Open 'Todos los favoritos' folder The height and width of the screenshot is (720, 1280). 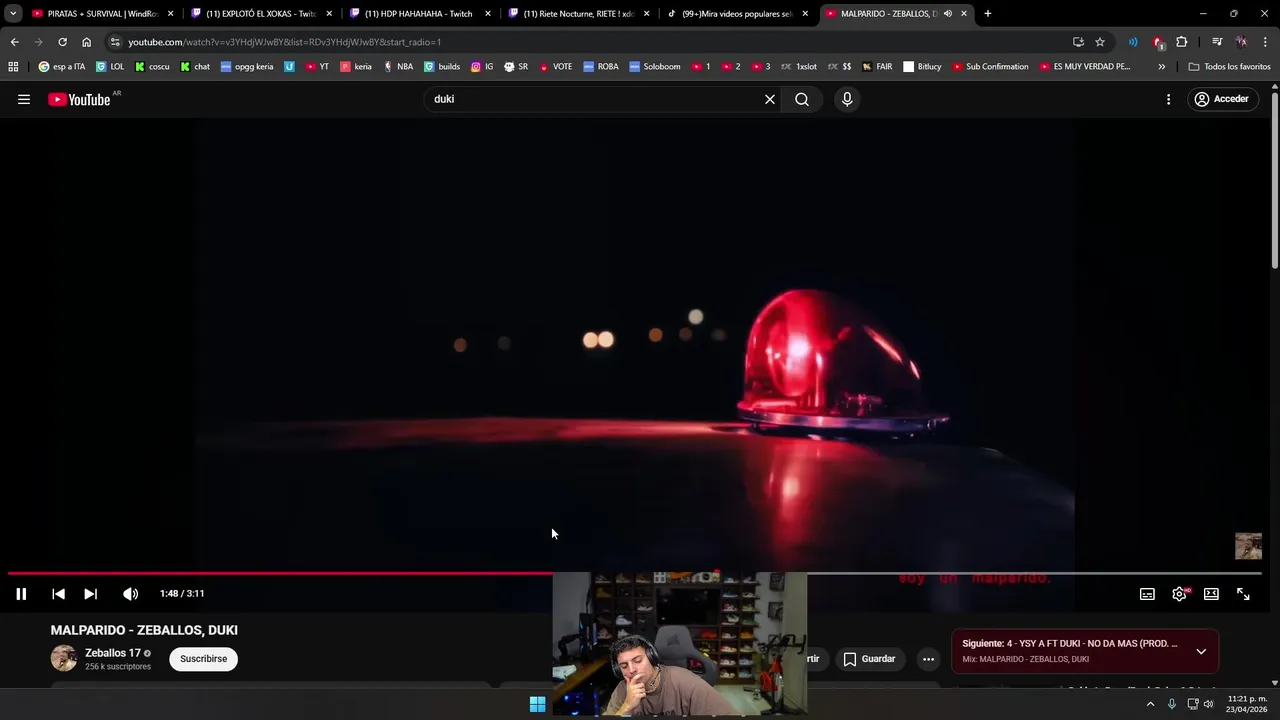tap(1229, 67)
